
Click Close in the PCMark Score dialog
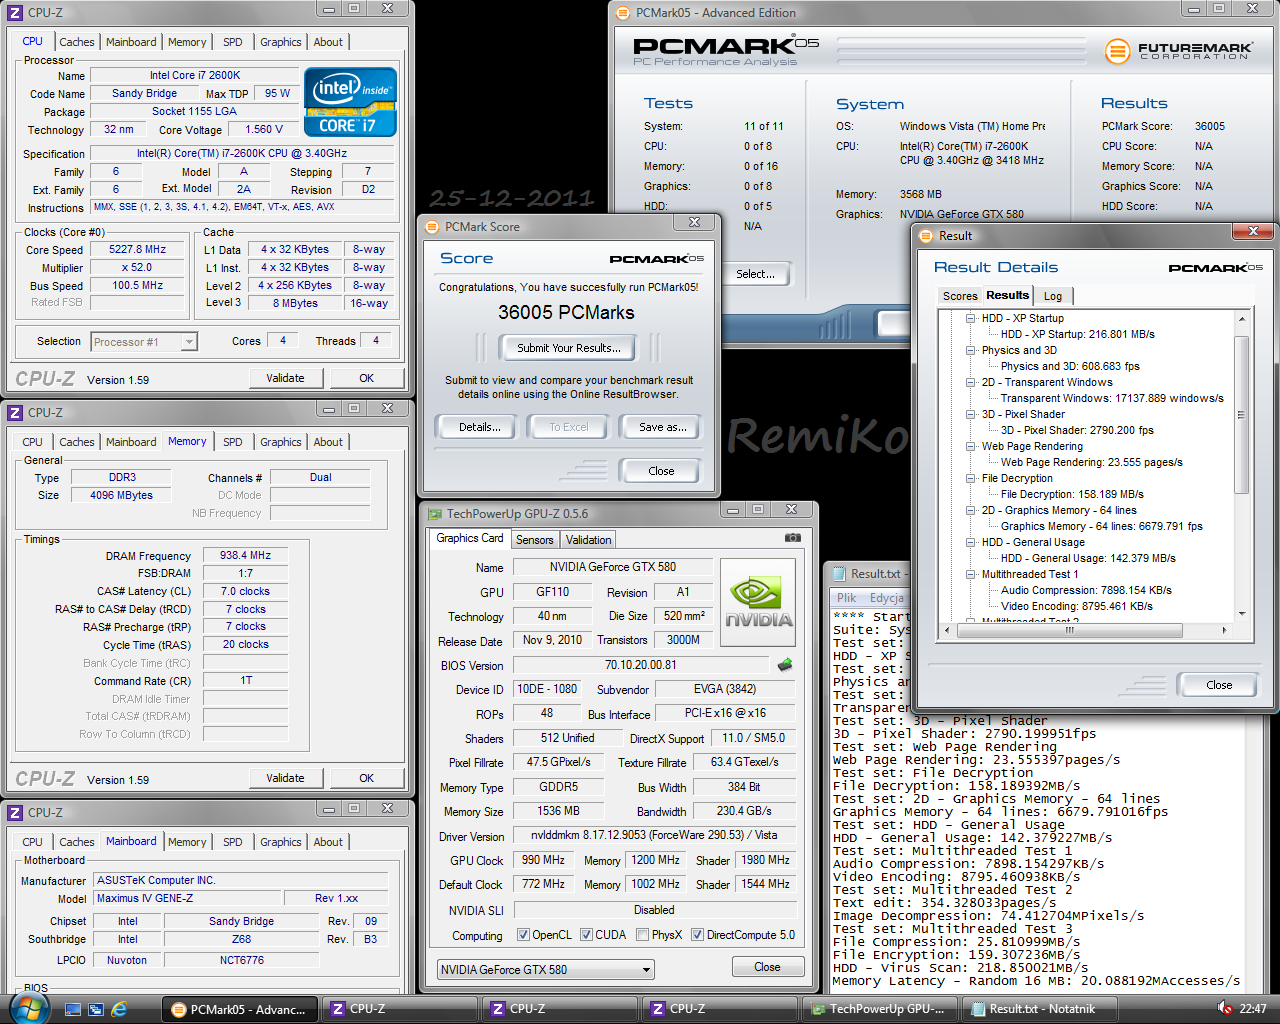pos(661,471)
